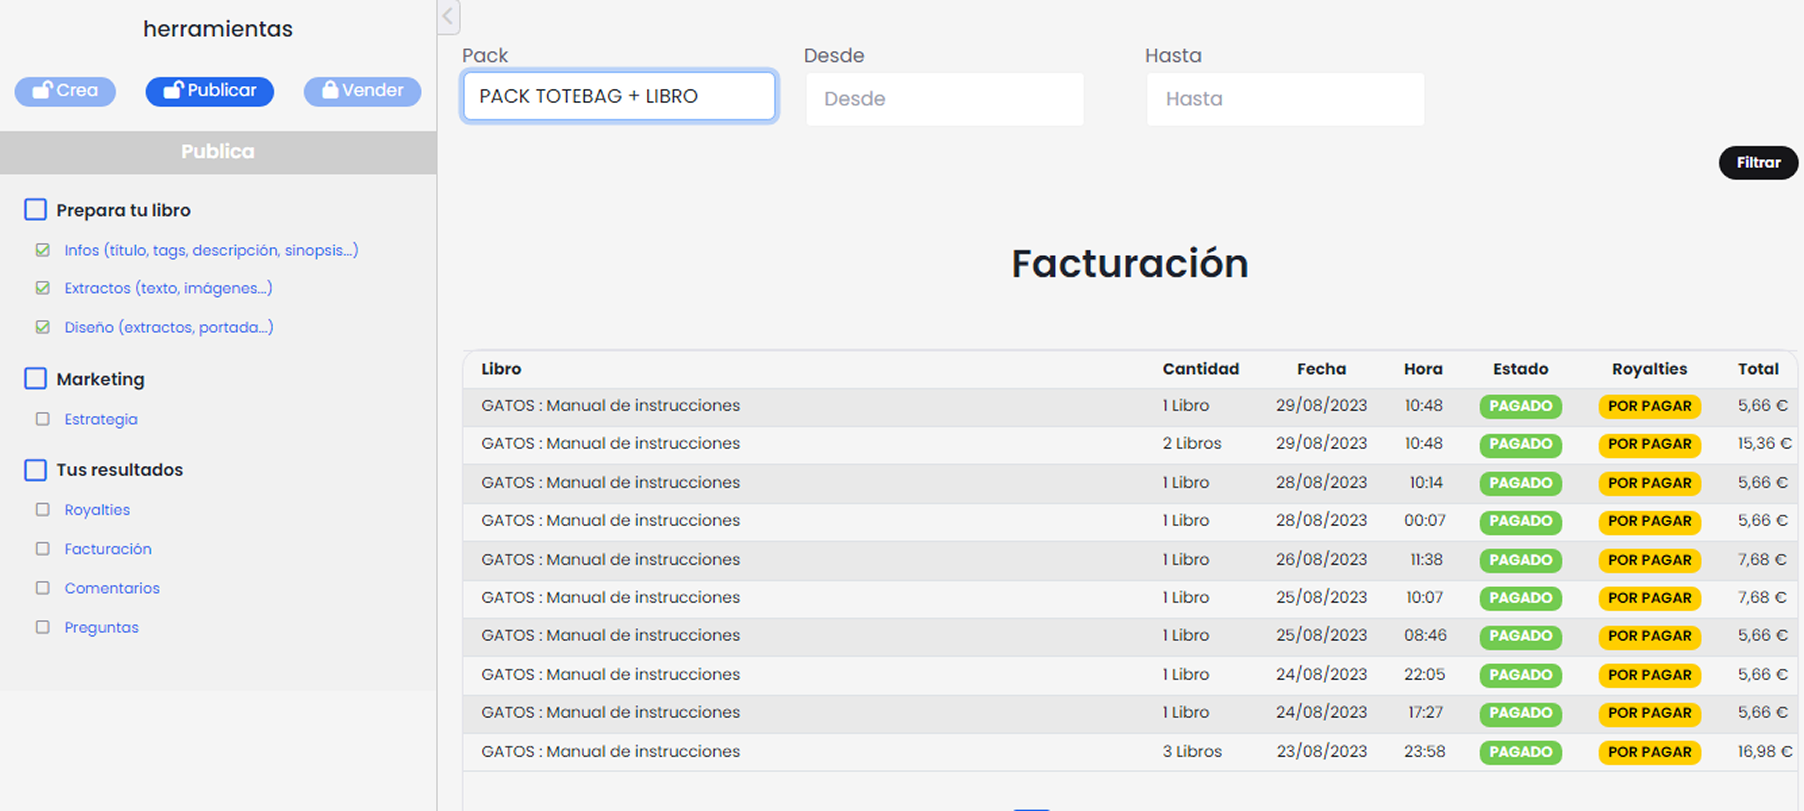Click the Hasta date field
This screenshot has width=1804, height=811.
click(1285, 99)
